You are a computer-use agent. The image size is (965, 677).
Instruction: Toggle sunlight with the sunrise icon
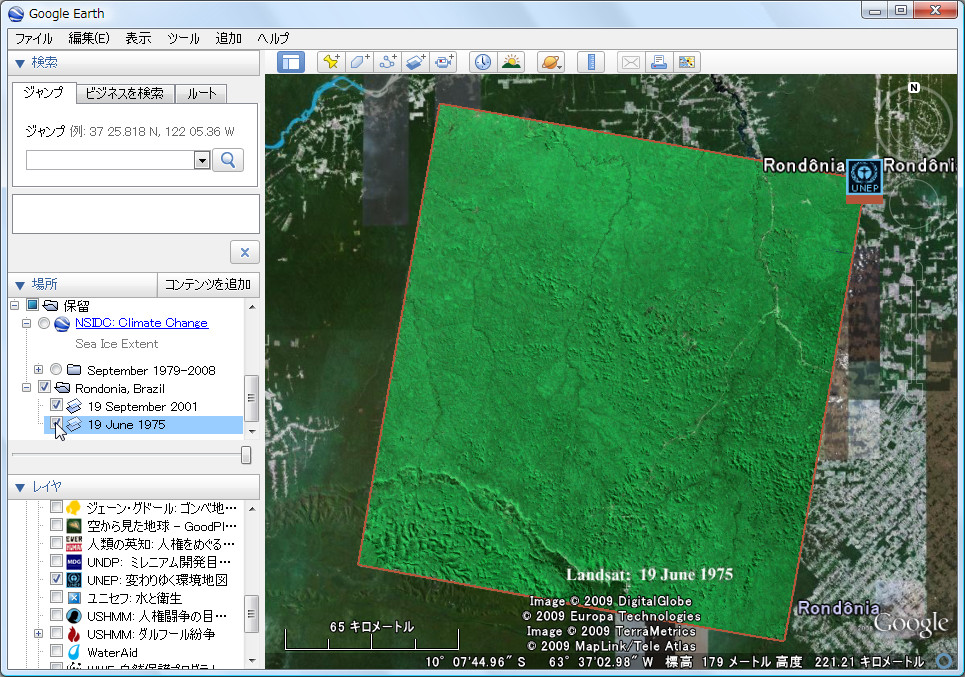pyautogui.click(x=511, y=61)
